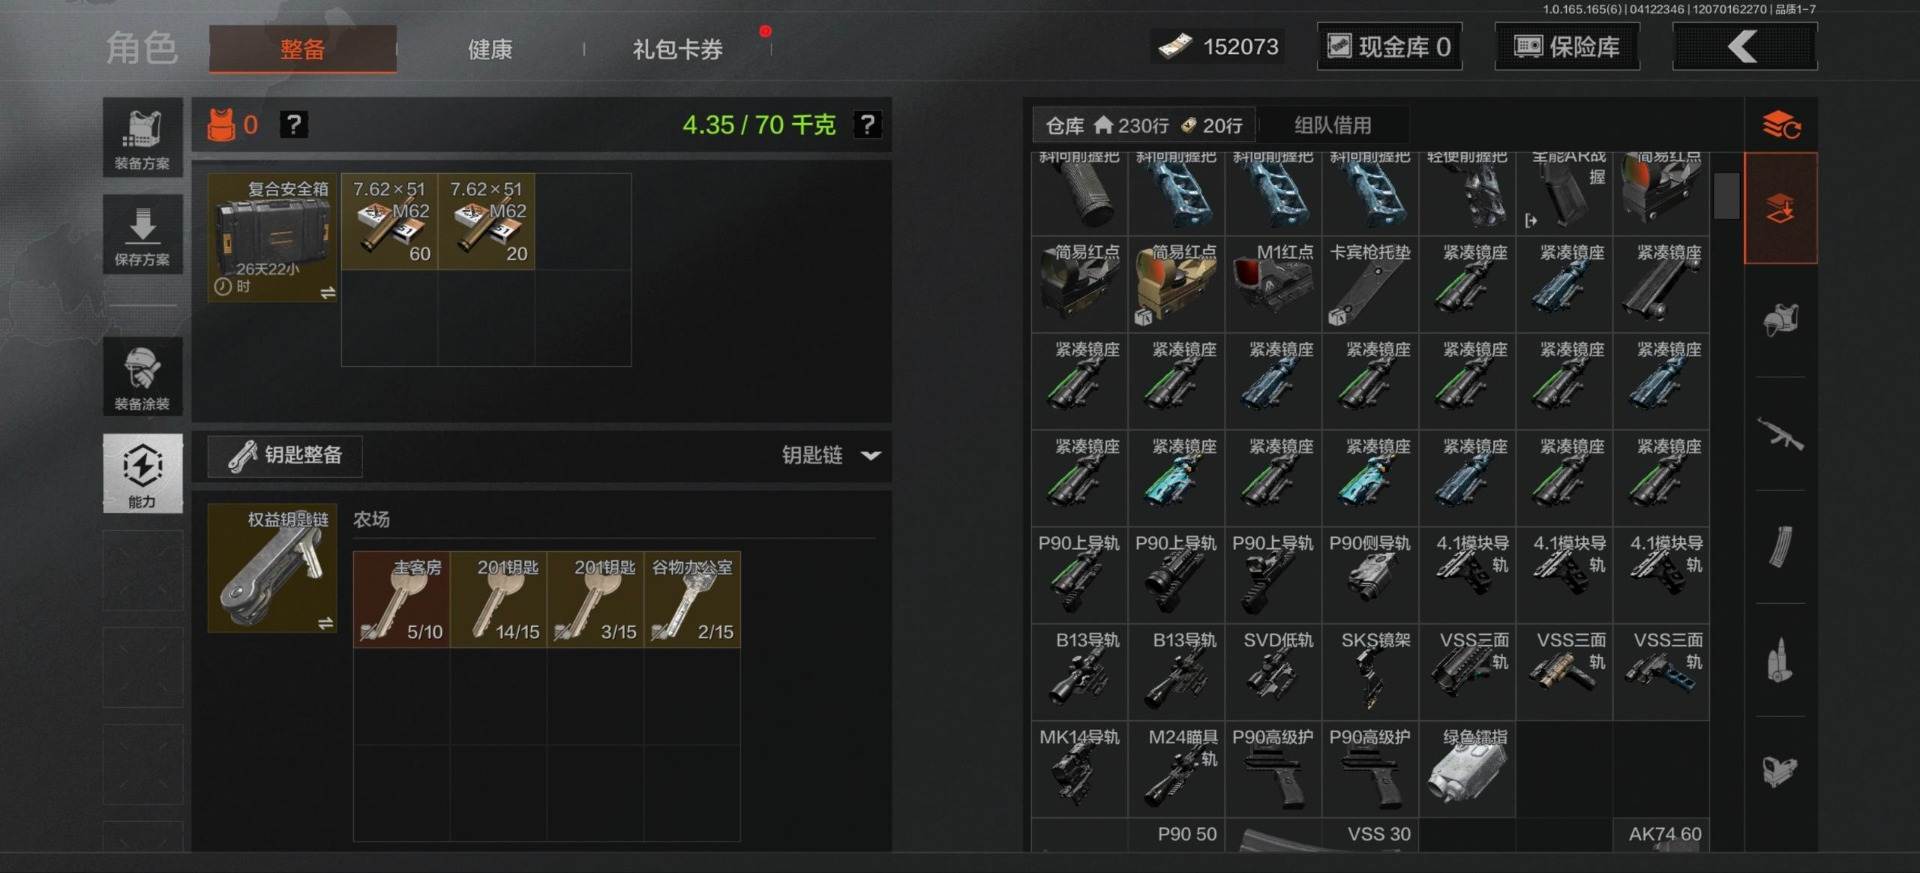Toggle the stacked layers filter button
This screenshot has height=873, width=1920.
coord(1780,208)
